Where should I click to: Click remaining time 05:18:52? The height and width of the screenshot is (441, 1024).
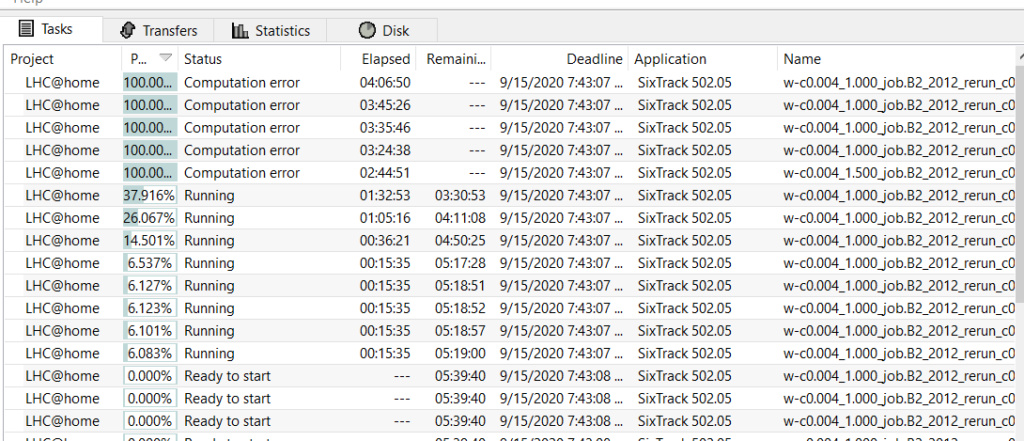tap(460, 308)
